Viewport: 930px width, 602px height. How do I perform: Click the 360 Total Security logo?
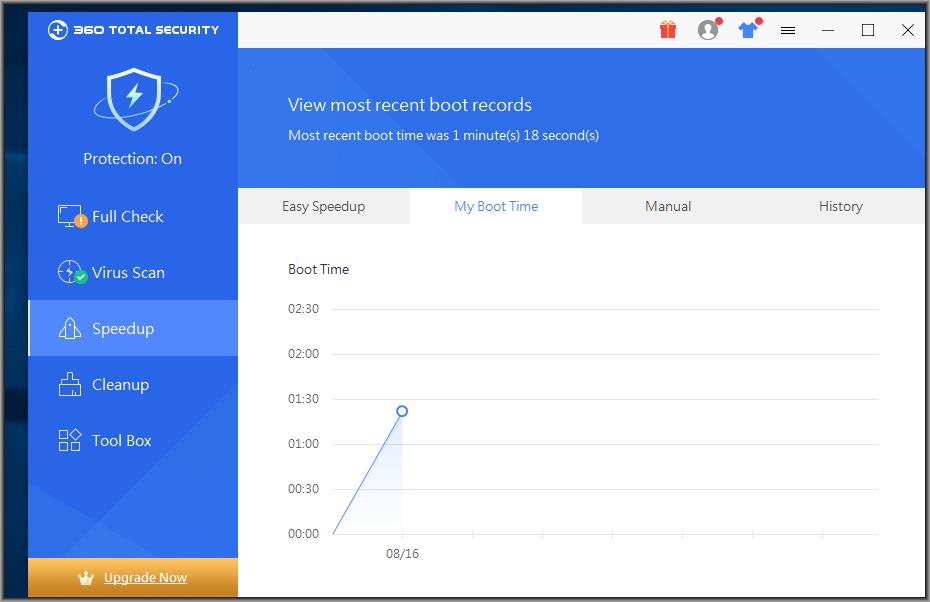tap(133, 30)
